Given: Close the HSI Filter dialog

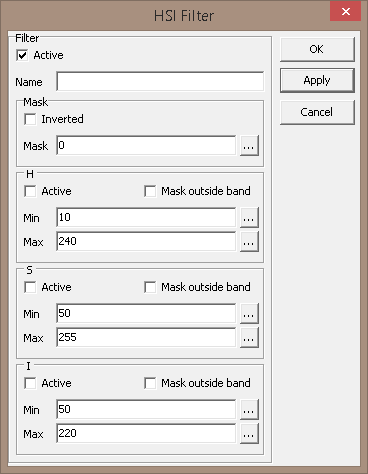Looking at the screenshot, I should [x=346, y=12].
